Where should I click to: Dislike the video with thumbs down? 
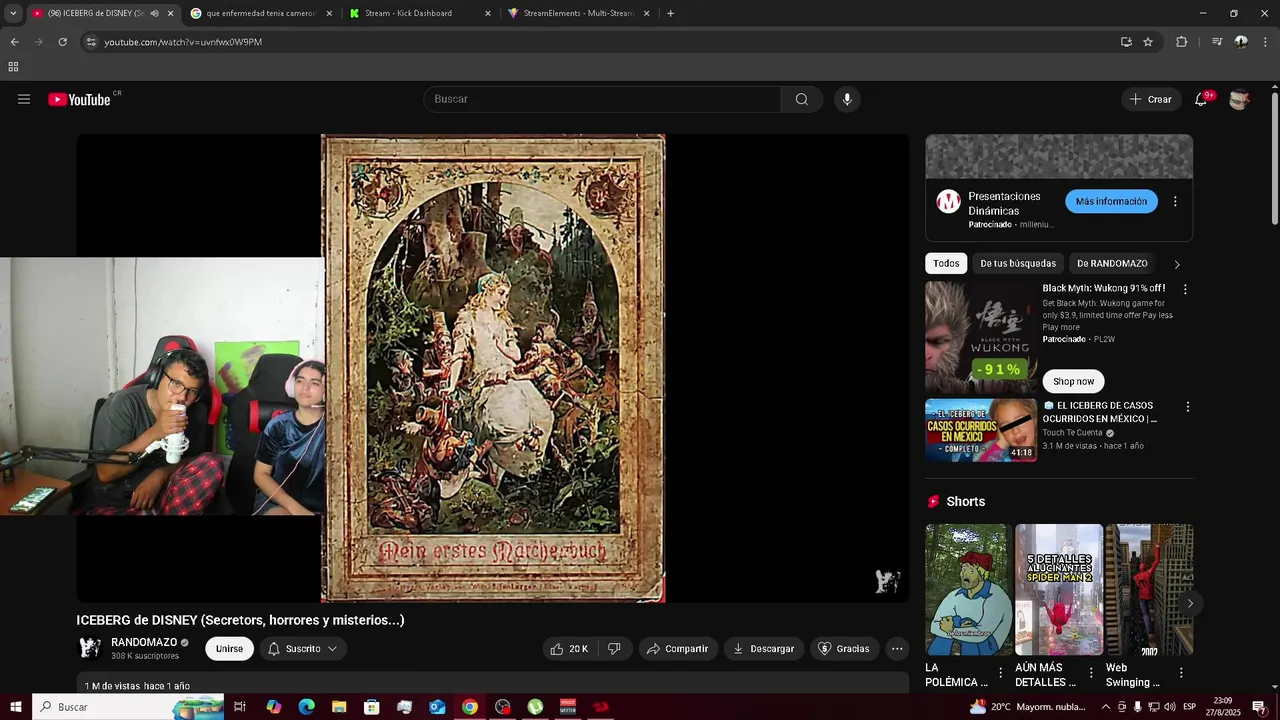tap(614, 649)
